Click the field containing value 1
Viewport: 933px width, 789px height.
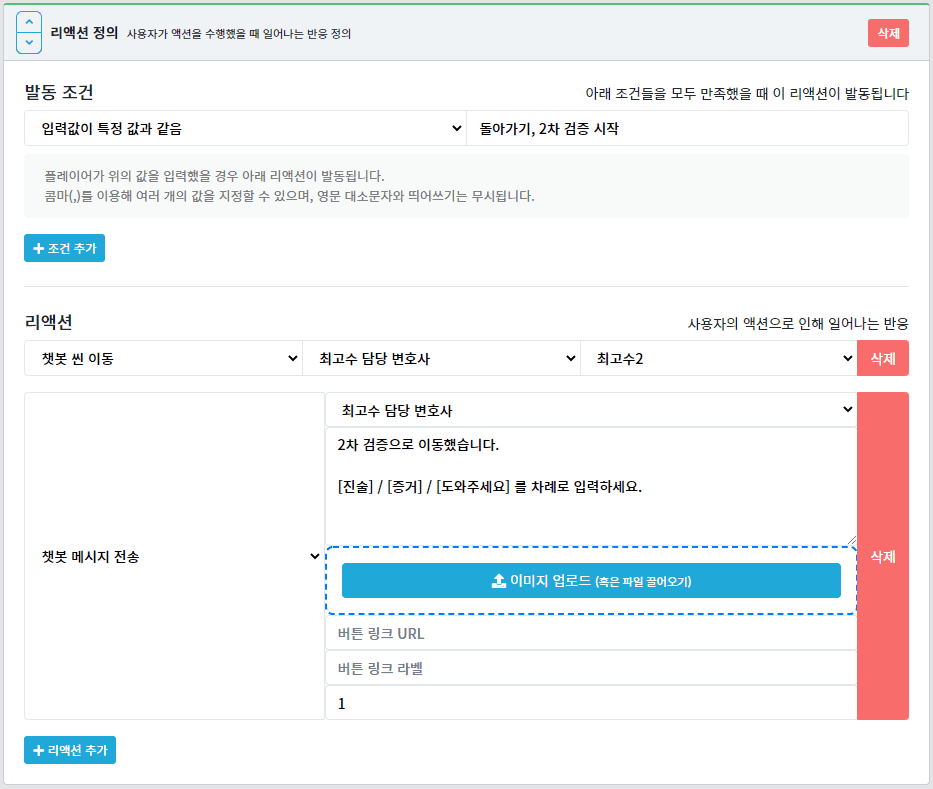coord(591,703)
